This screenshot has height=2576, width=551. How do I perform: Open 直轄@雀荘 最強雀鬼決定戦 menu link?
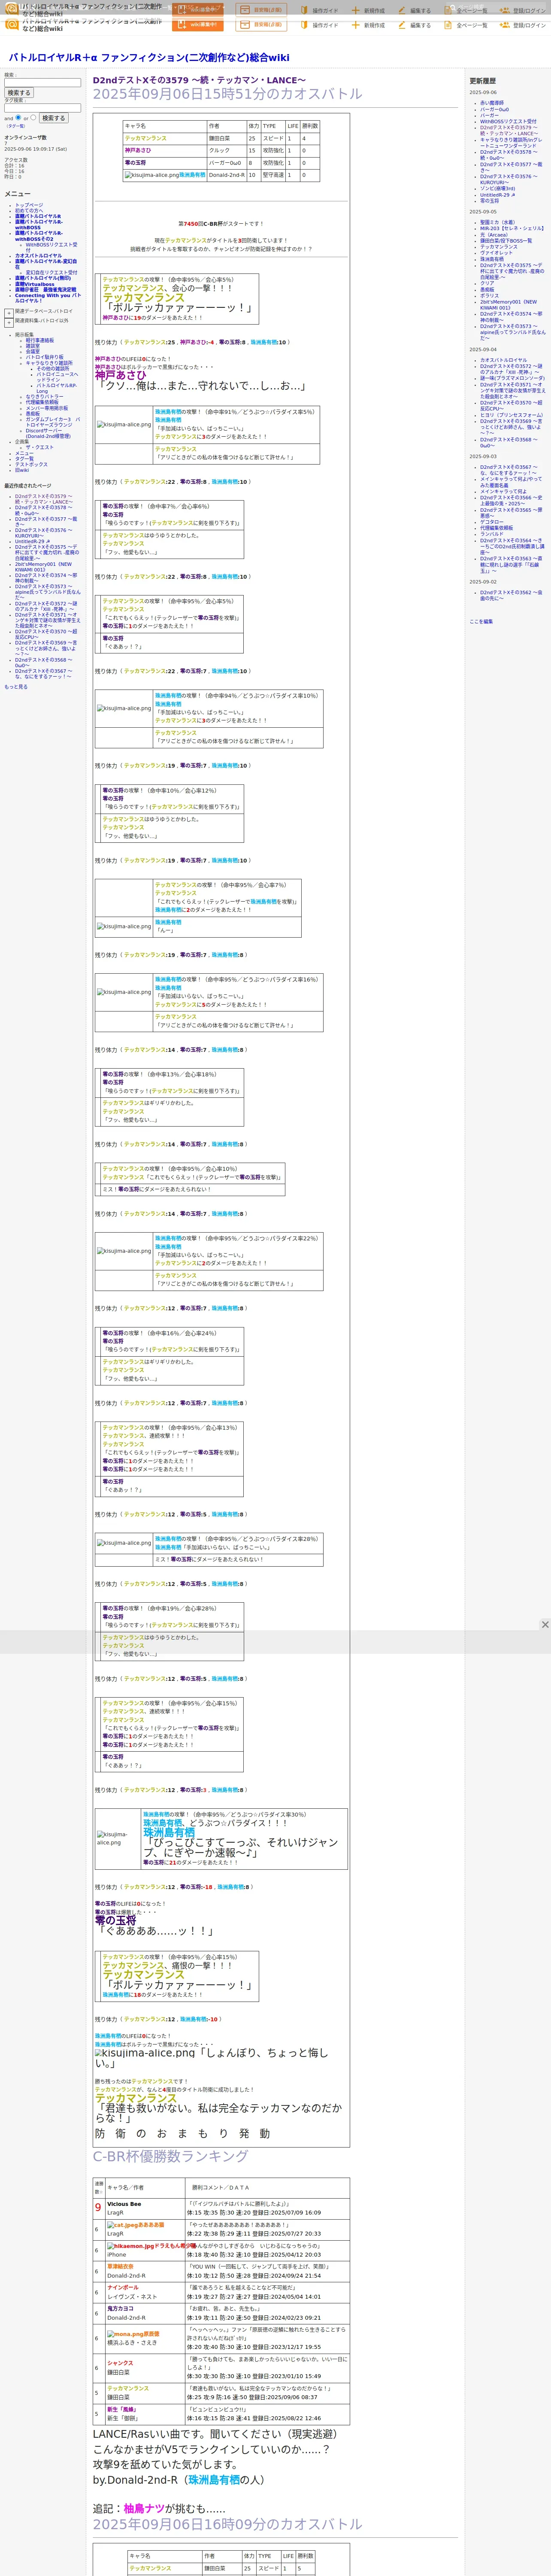pyautogui.click(x=45, y=290)
